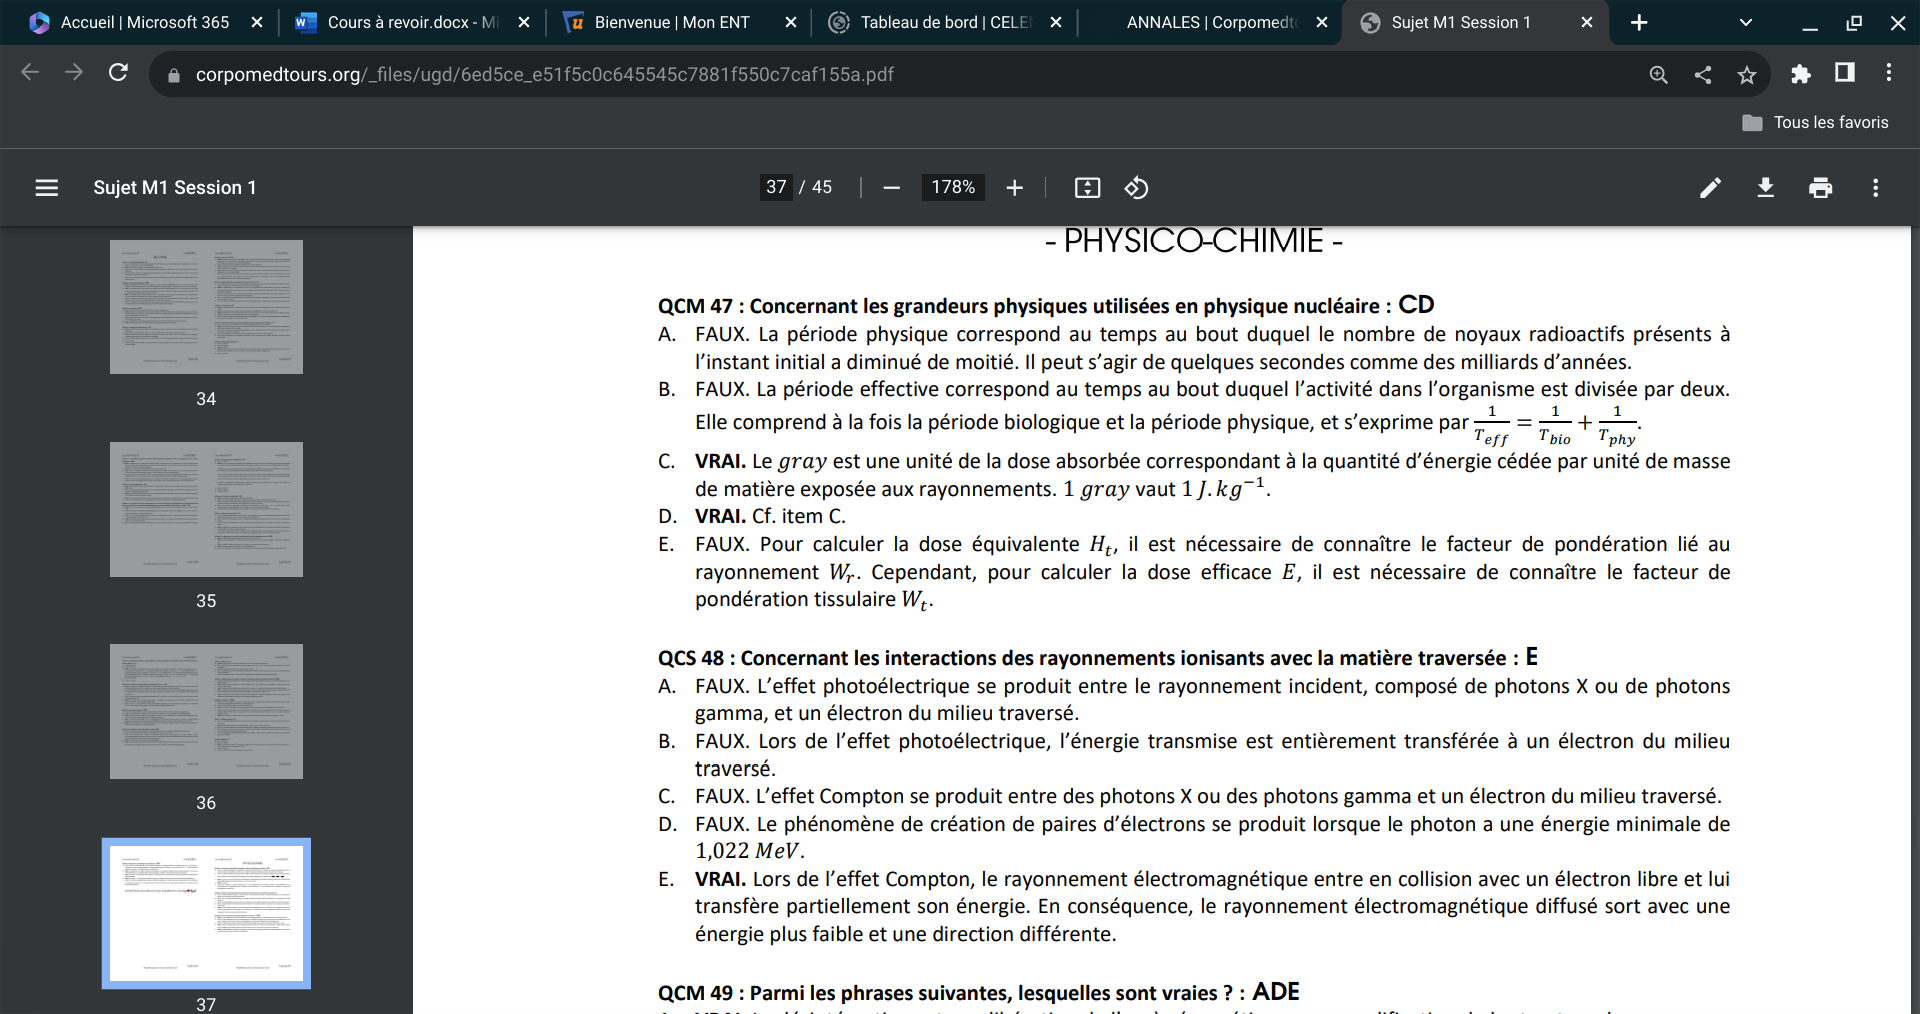This screenshot has height=1014, width=1920.
Task: Select the highlighted page 37 thumbnail
Action: point(206,913)
